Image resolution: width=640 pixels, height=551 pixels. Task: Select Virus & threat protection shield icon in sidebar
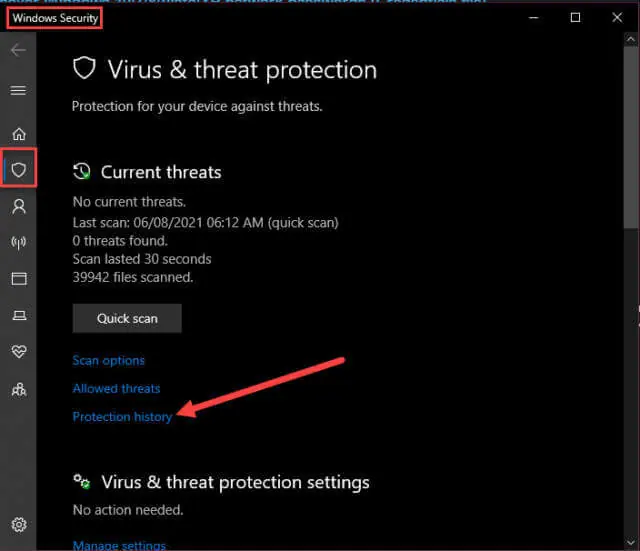coord(19,169)
